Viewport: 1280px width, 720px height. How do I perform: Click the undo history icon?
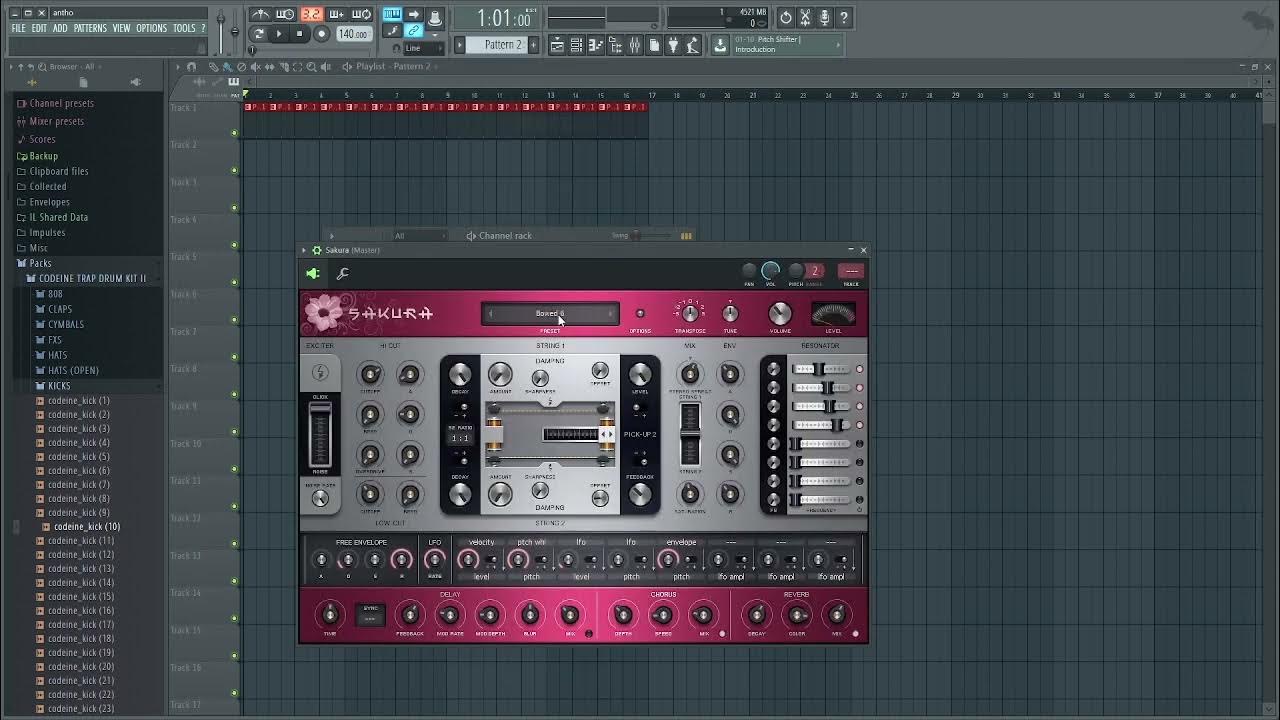(x=786, y=17)
